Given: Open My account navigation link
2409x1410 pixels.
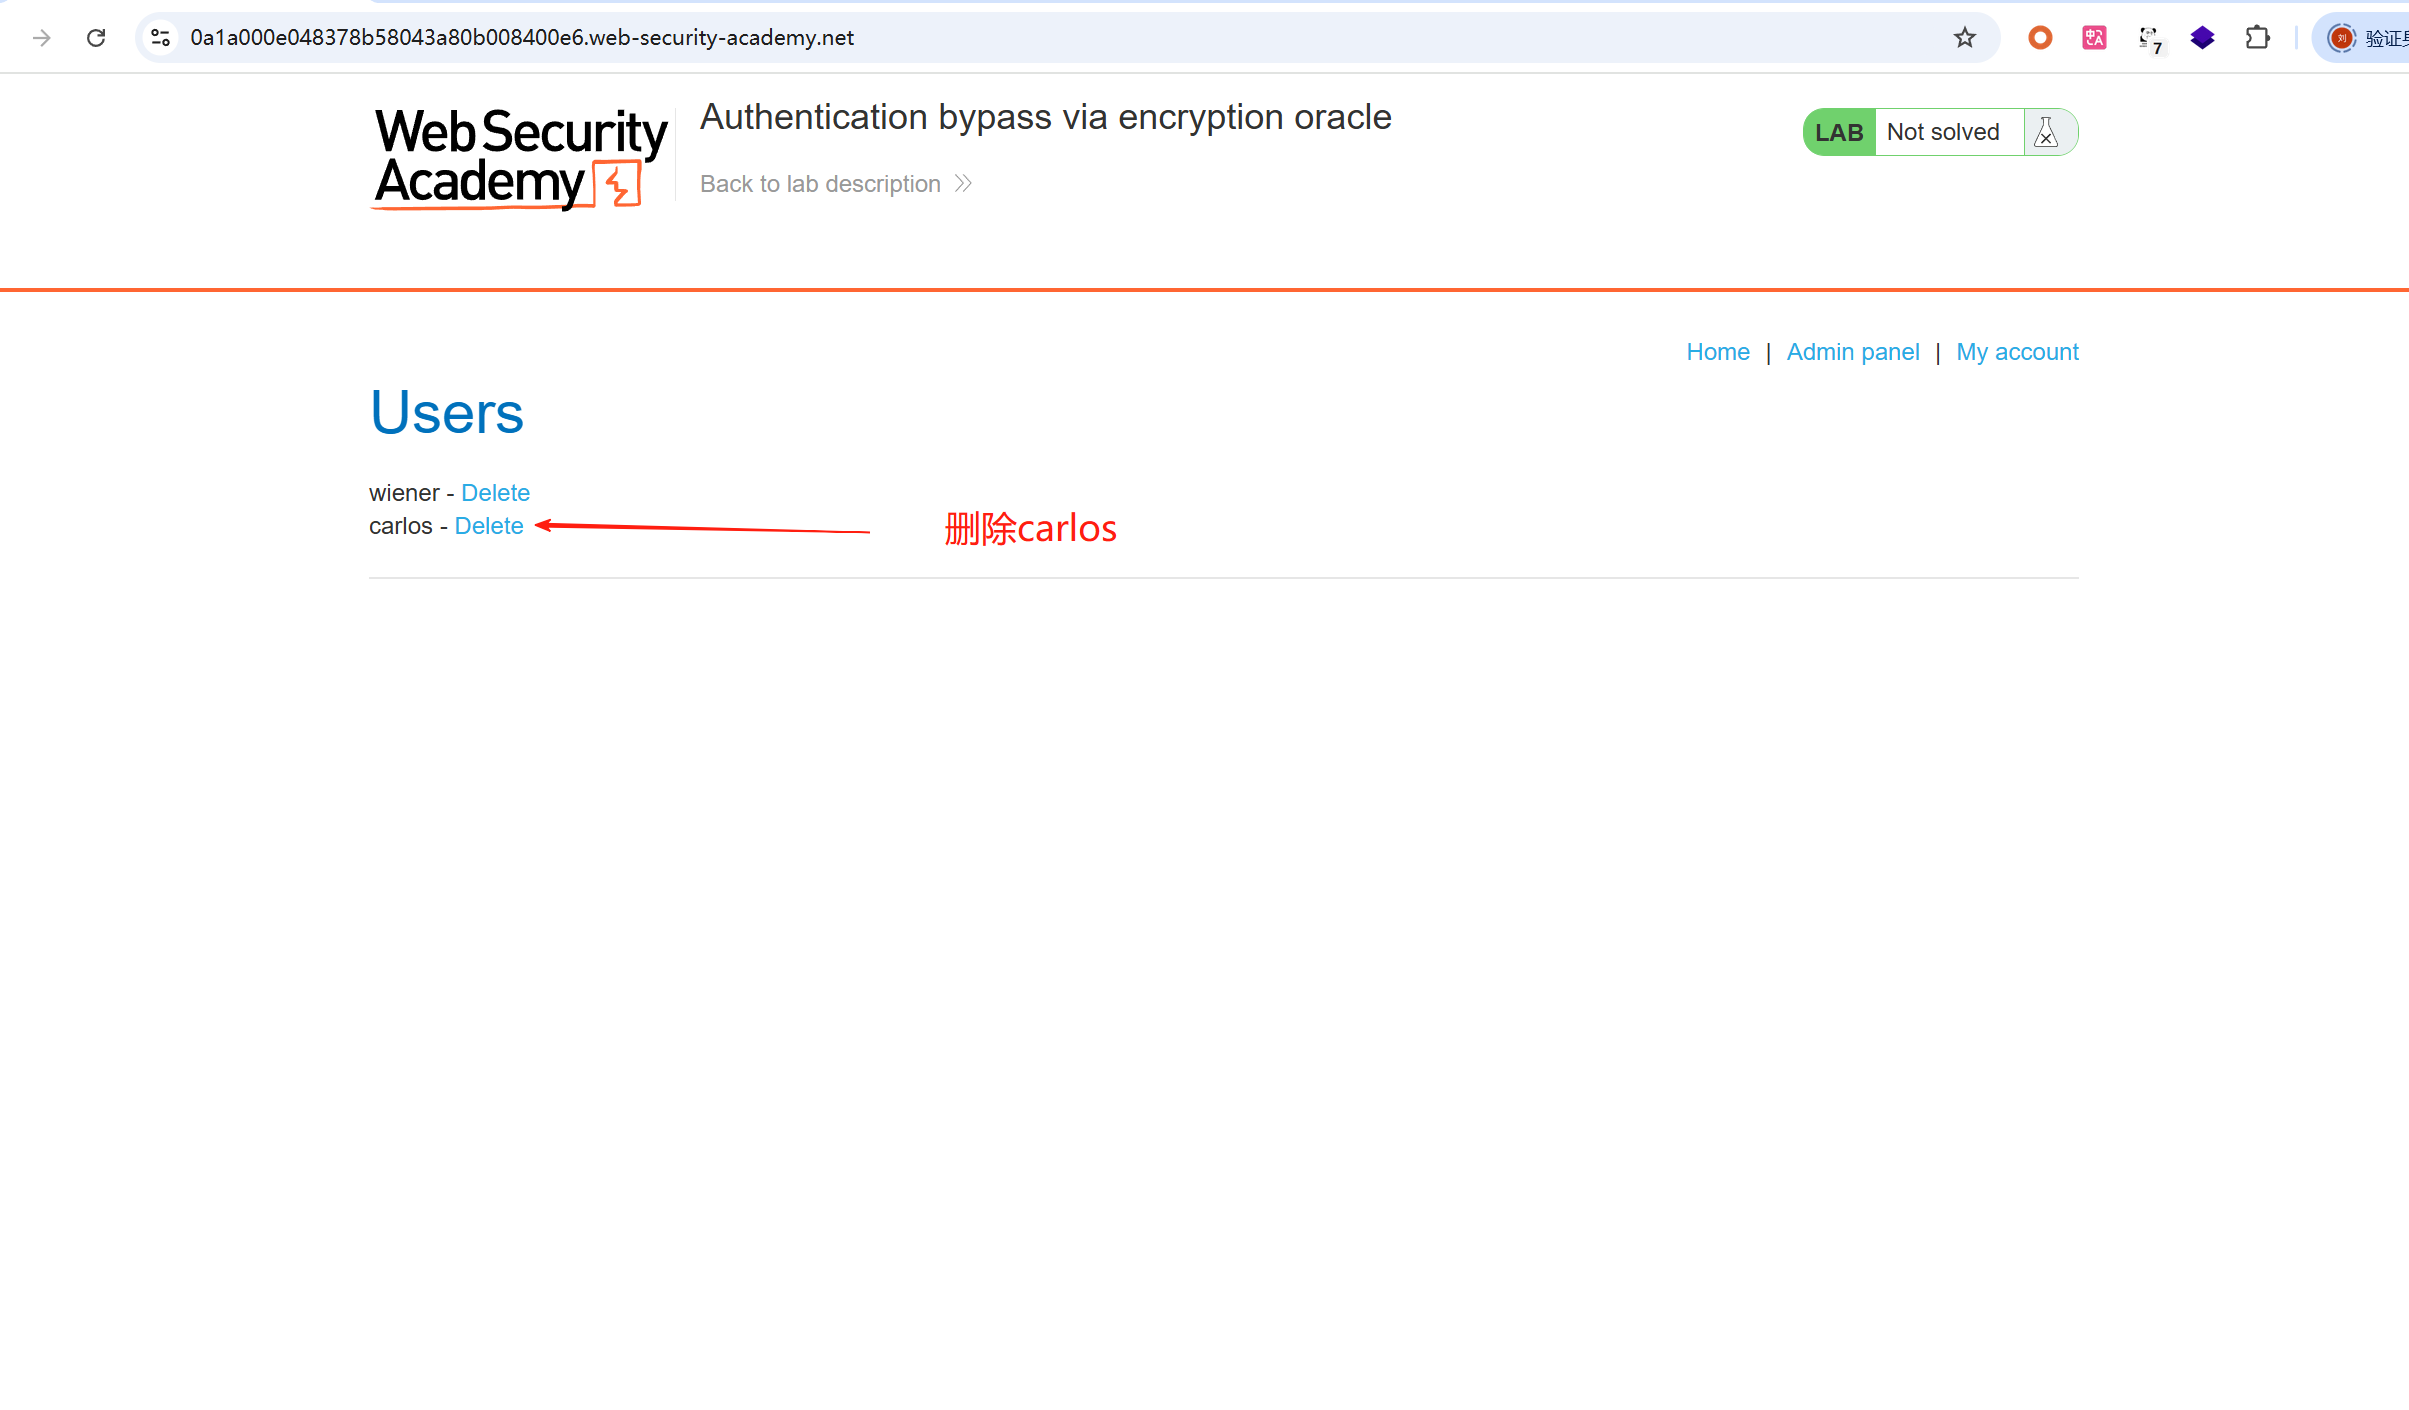Looking at the screenshot, I should click(2017, 352).
